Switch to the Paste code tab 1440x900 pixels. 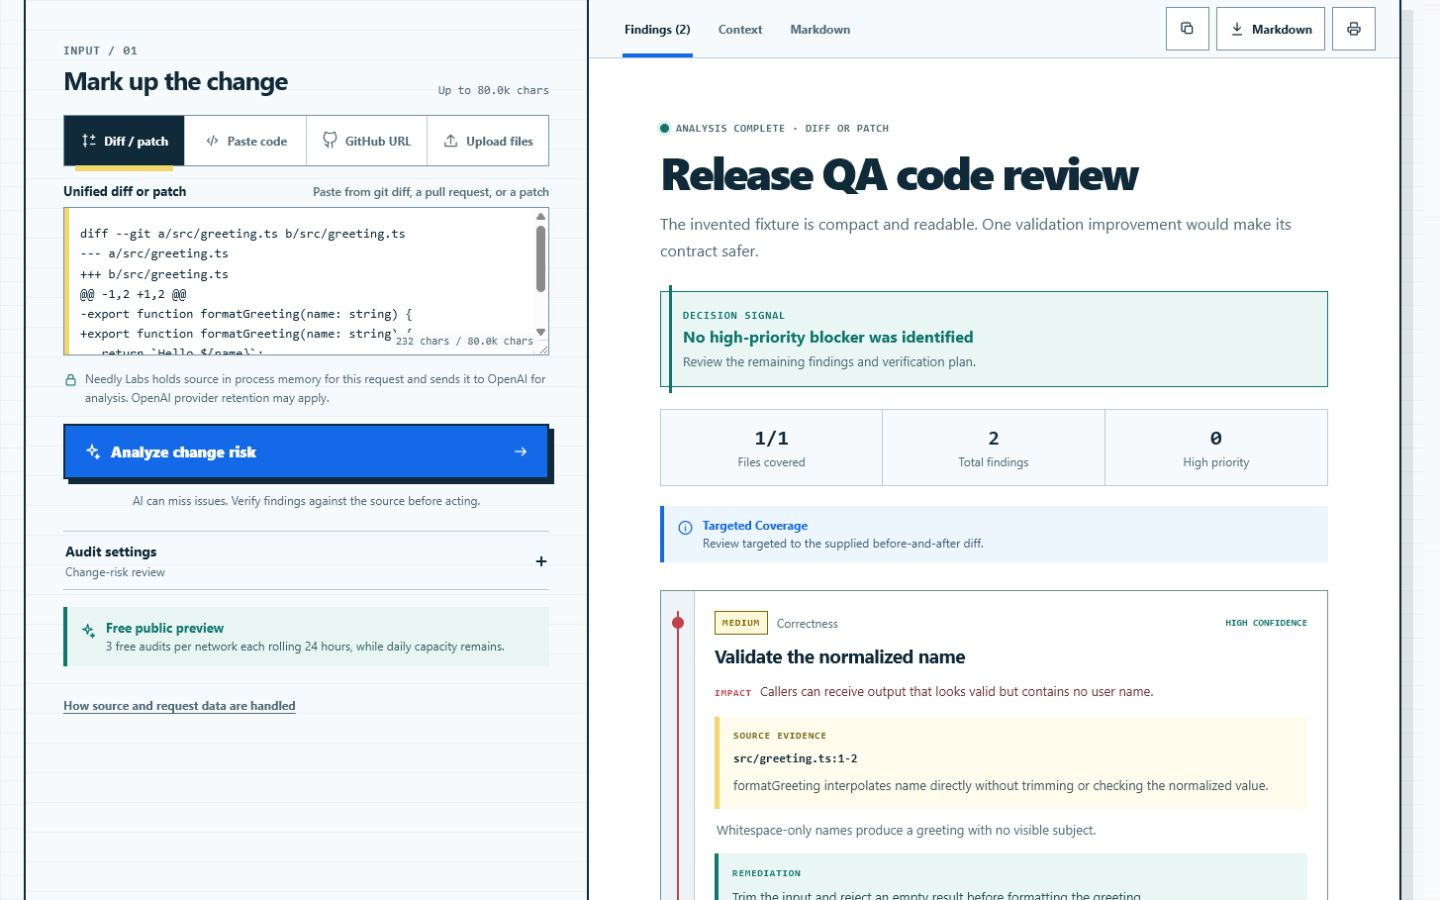tap(246, 141)
